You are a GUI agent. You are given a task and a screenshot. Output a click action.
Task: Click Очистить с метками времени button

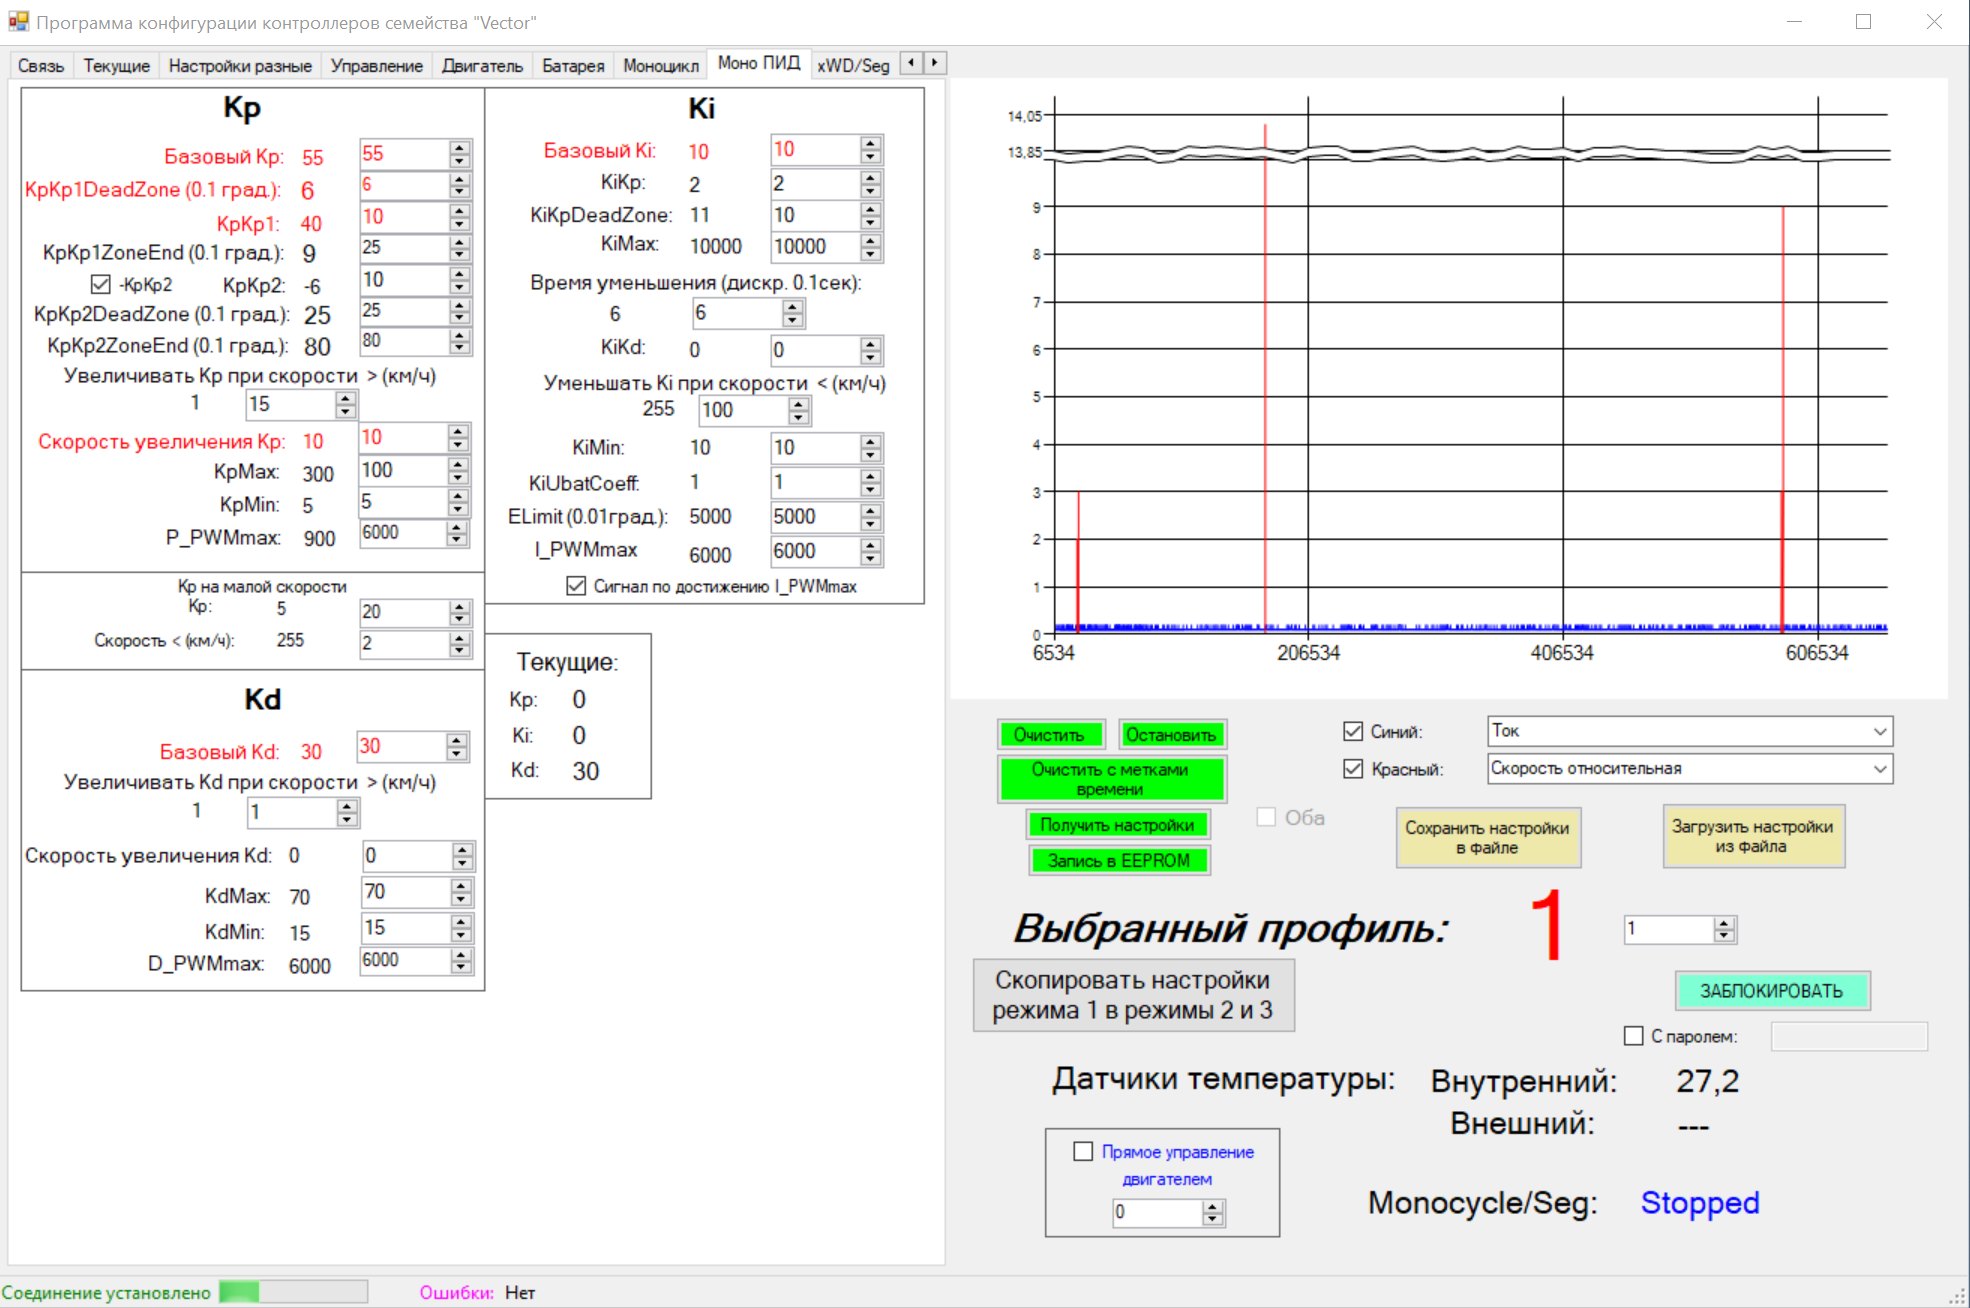[1111, 779]
